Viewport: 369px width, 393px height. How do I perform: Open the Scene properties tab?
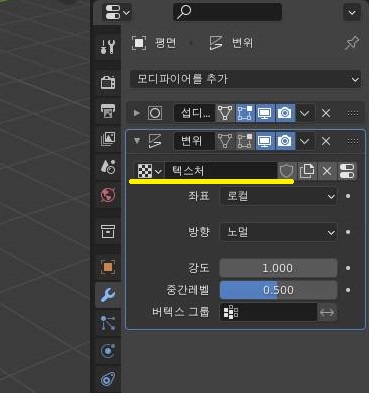click(x=108, y=167)
